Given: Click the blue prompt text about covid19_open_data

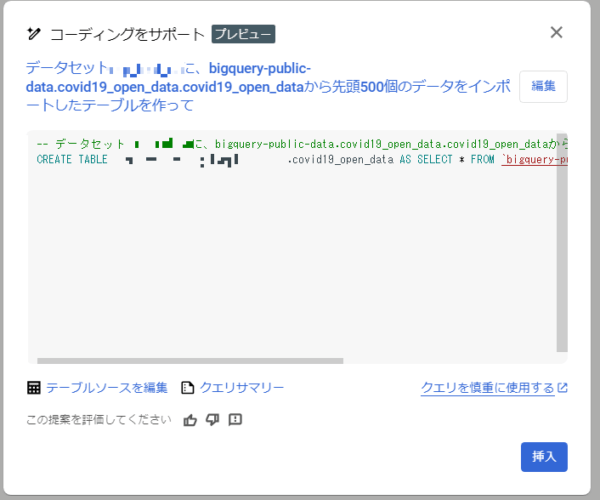Looking at the screenshot, I should [268, 86].
